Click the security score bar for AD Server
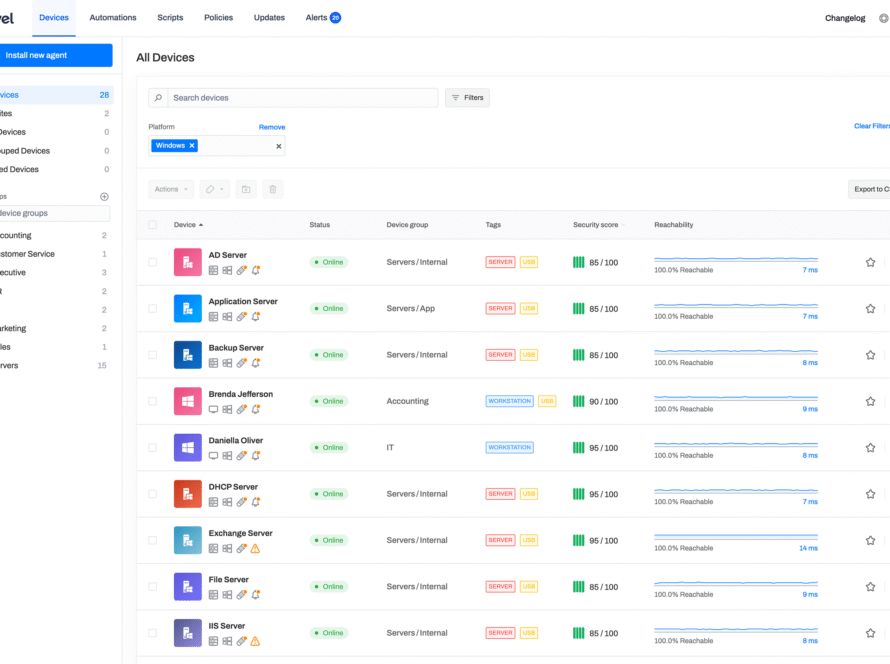The width and height of the screenshot is (890, 664). pyautogui.click(x=580, y=262)
